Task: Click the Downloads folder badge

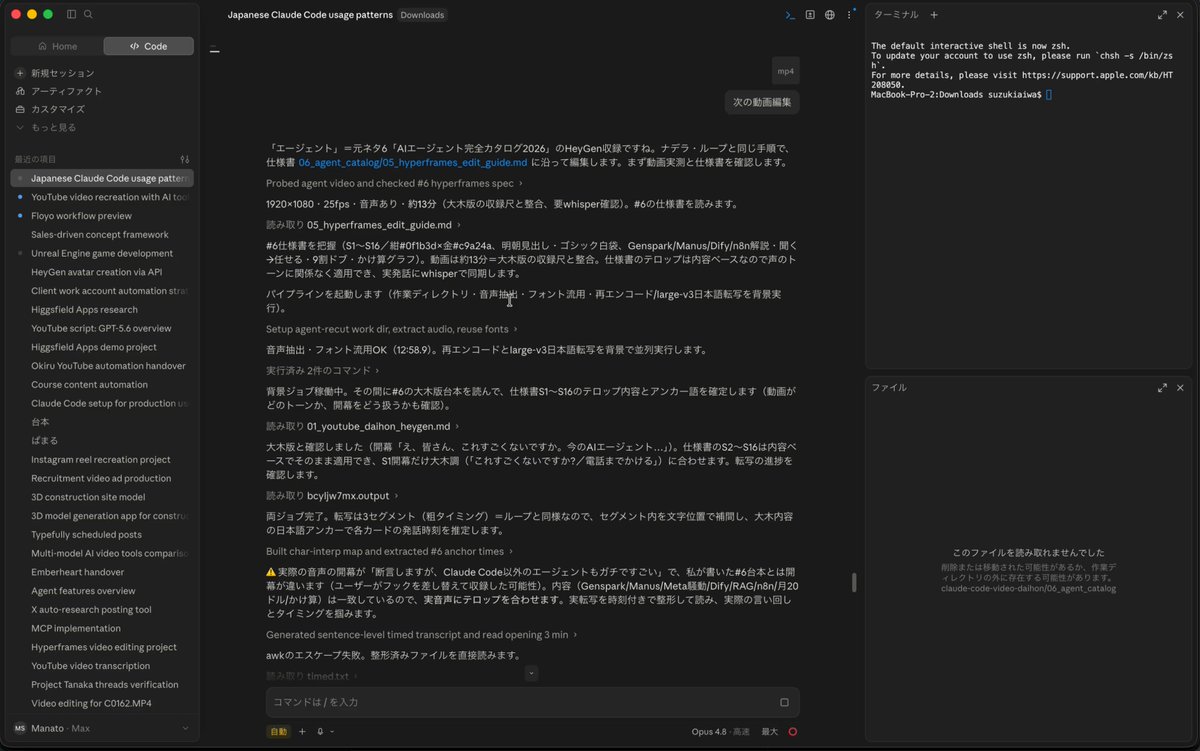Action: [423, 15]
